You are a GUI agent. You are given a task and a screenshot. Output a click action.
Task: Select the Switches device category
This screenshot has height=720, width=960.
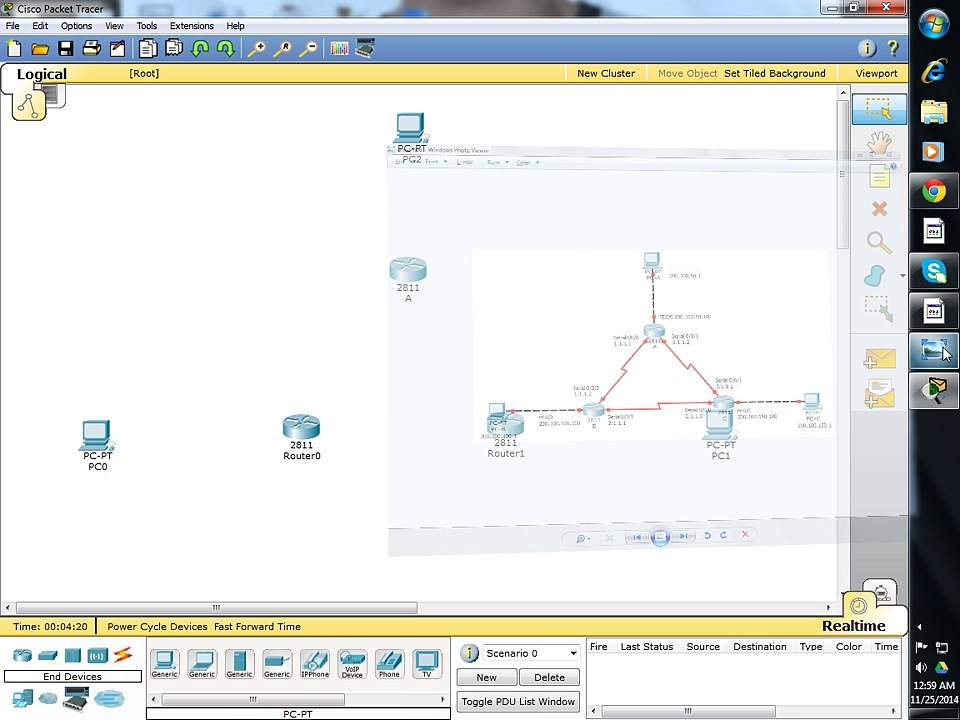(x=48, y=655)
